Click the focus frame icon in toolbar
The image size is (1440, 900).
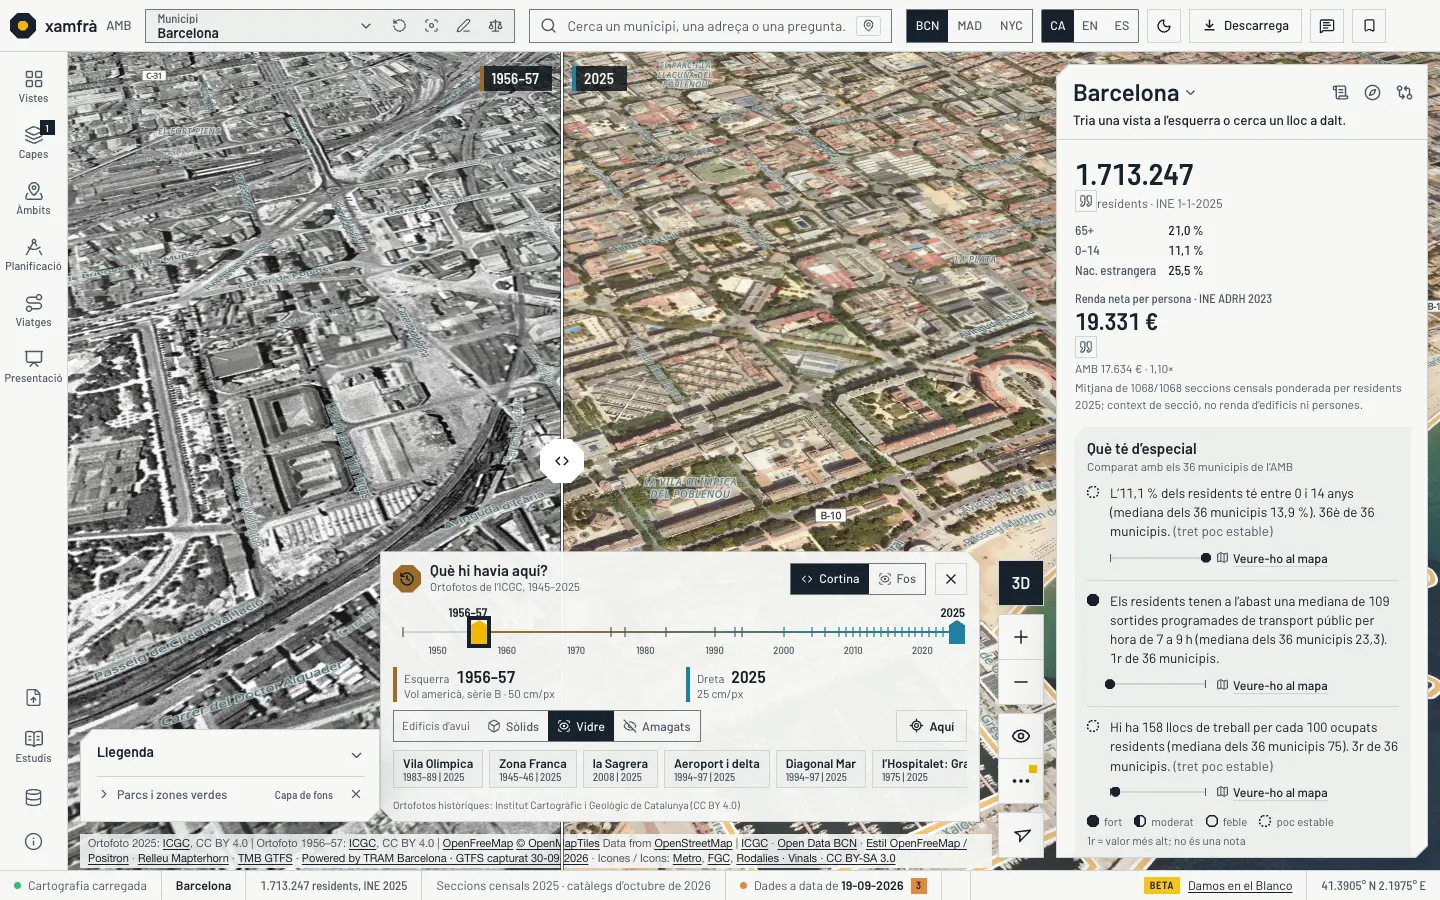(x=431, y=26)
